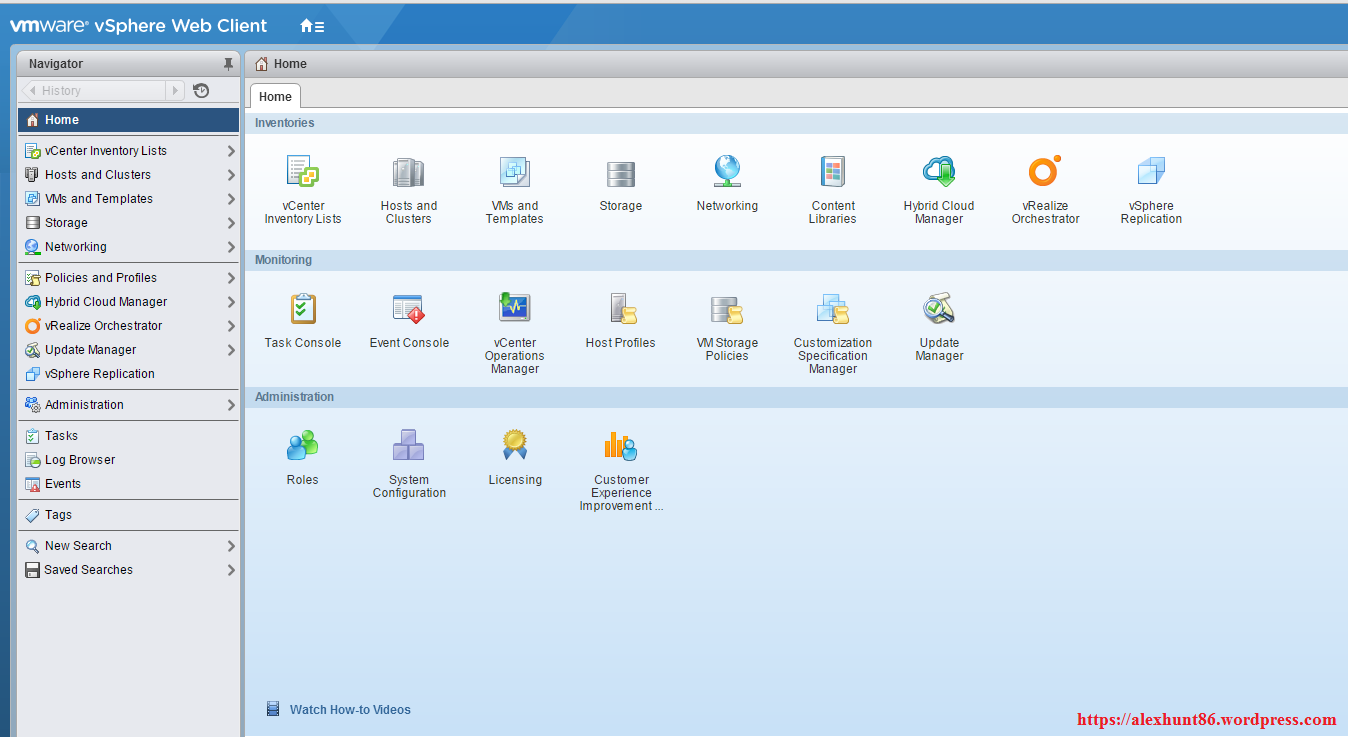This screenshot has height=737, width=1348.
Task: Click the History back button
Action: 31,91
